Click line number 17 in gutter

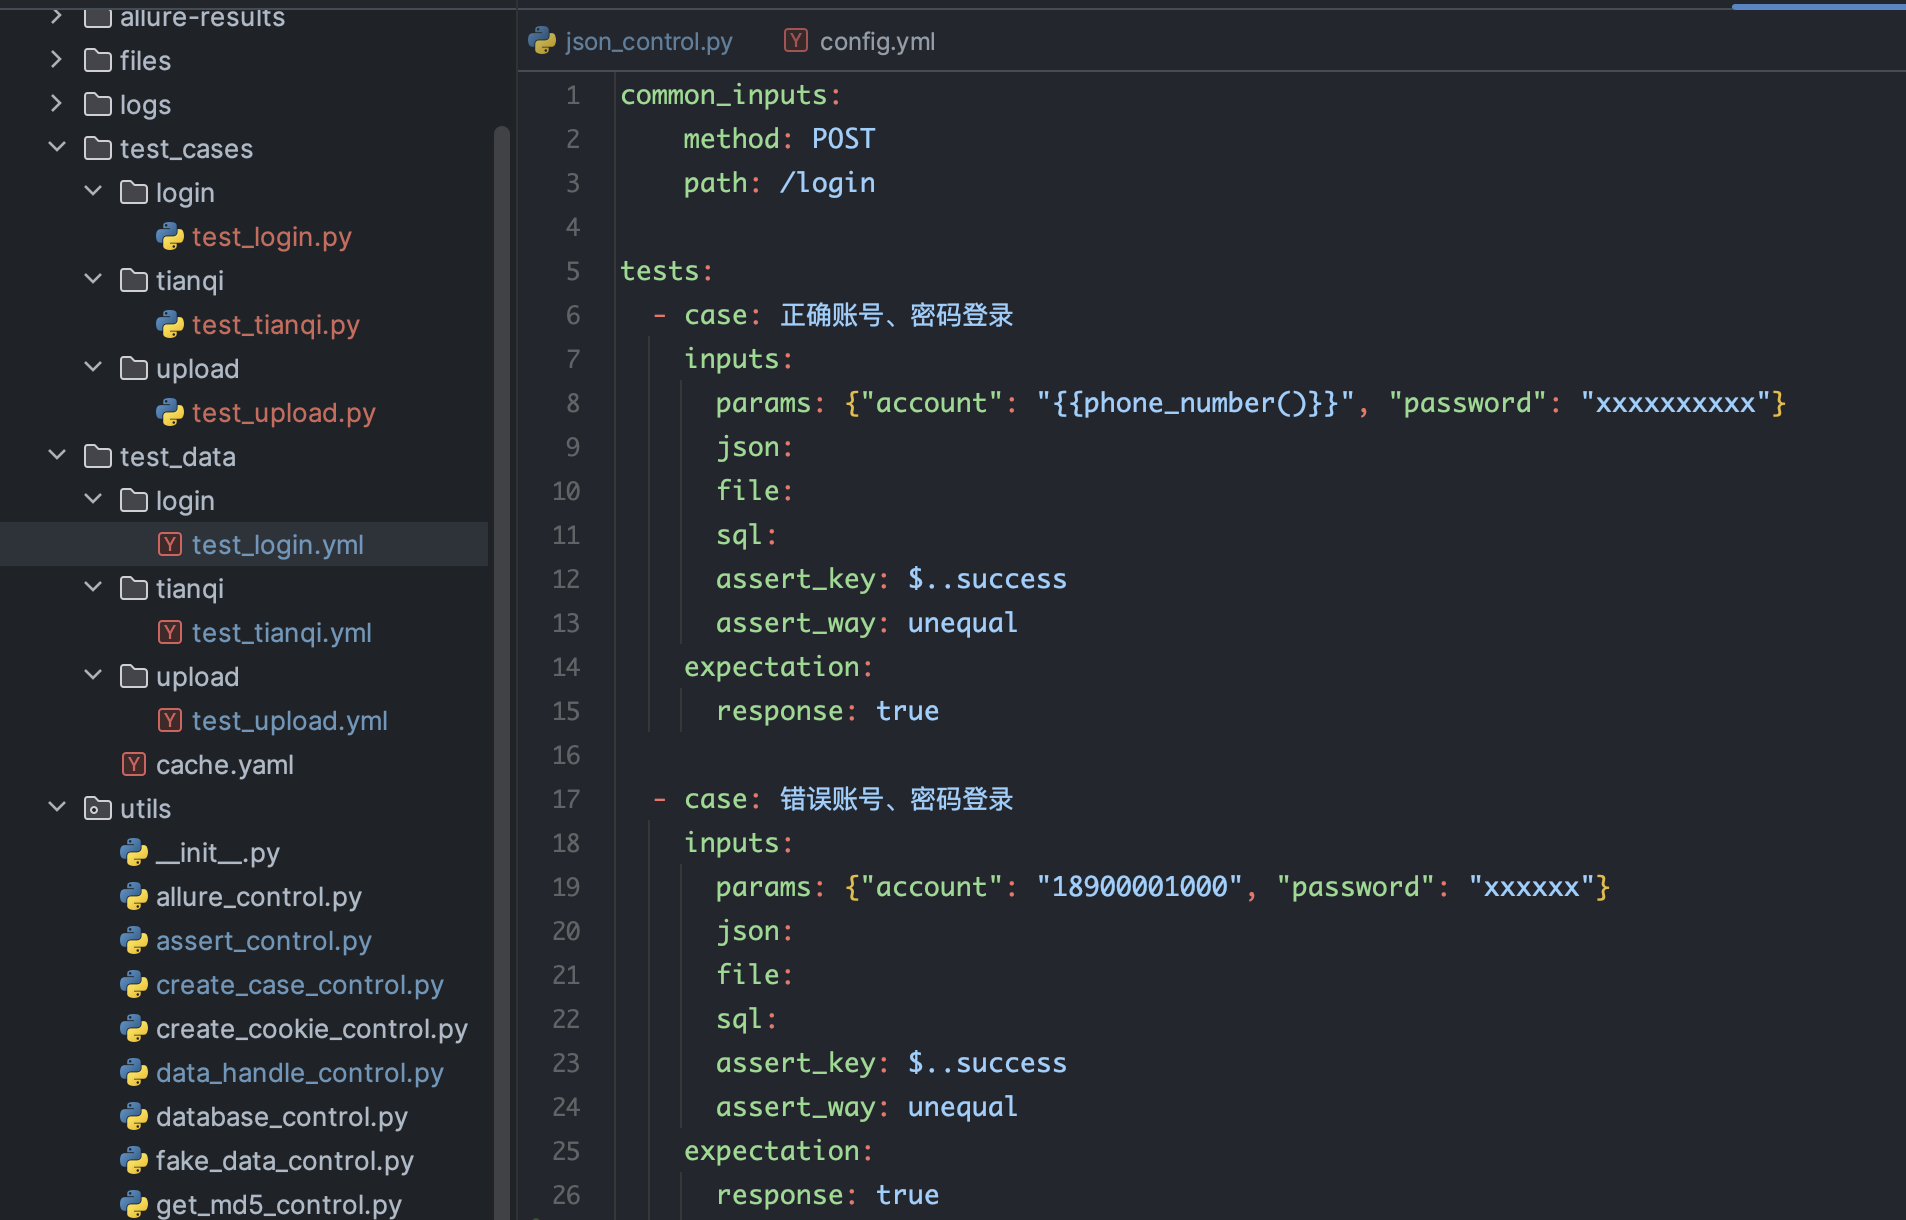click(566, 799)
